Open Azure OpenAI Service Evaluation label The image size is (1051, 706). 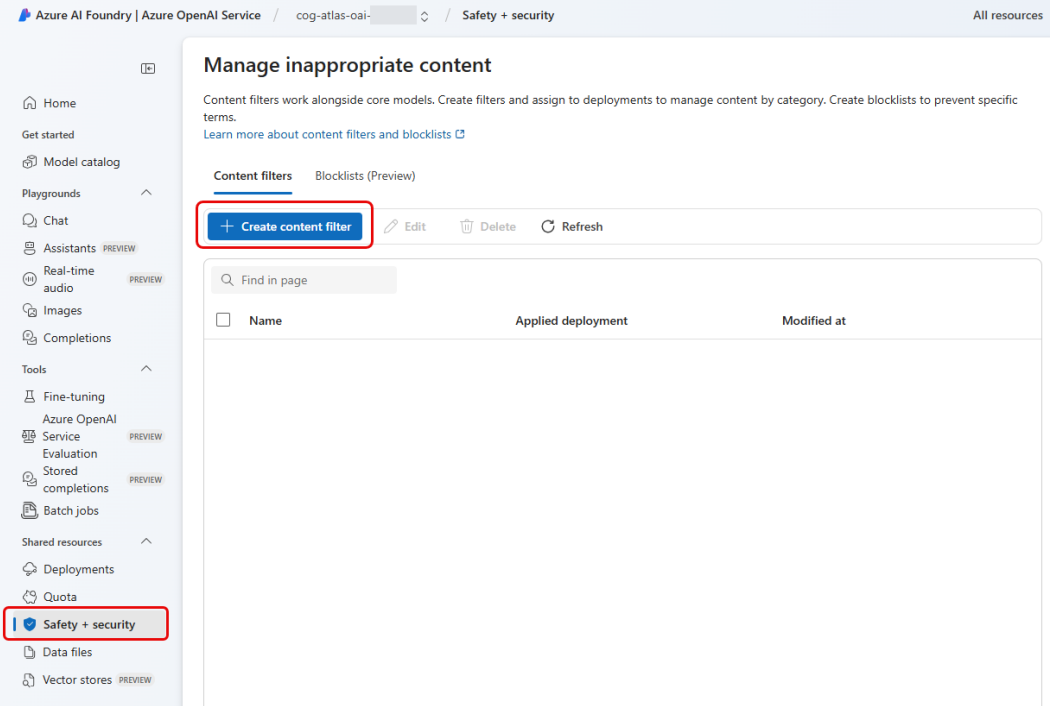[80, 436]
